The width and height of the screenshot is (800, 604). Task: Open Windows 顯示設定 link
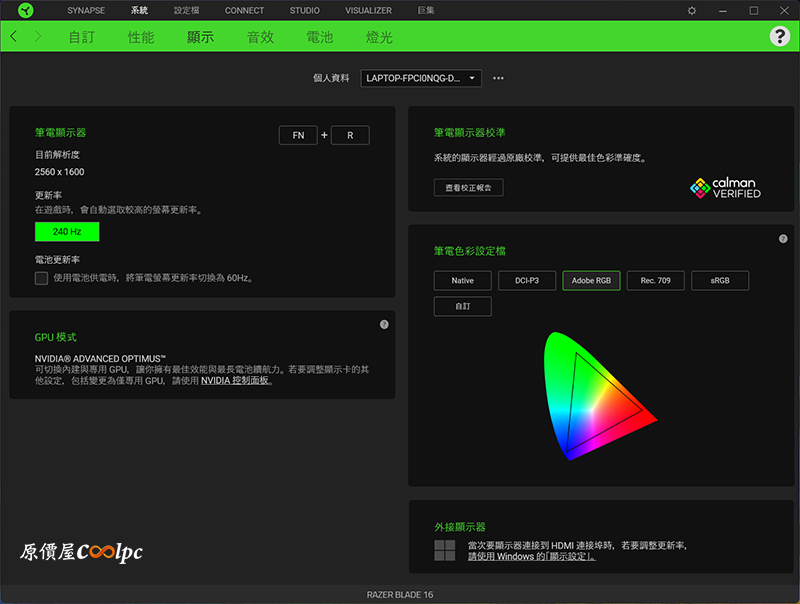click(x=532, y=557)
